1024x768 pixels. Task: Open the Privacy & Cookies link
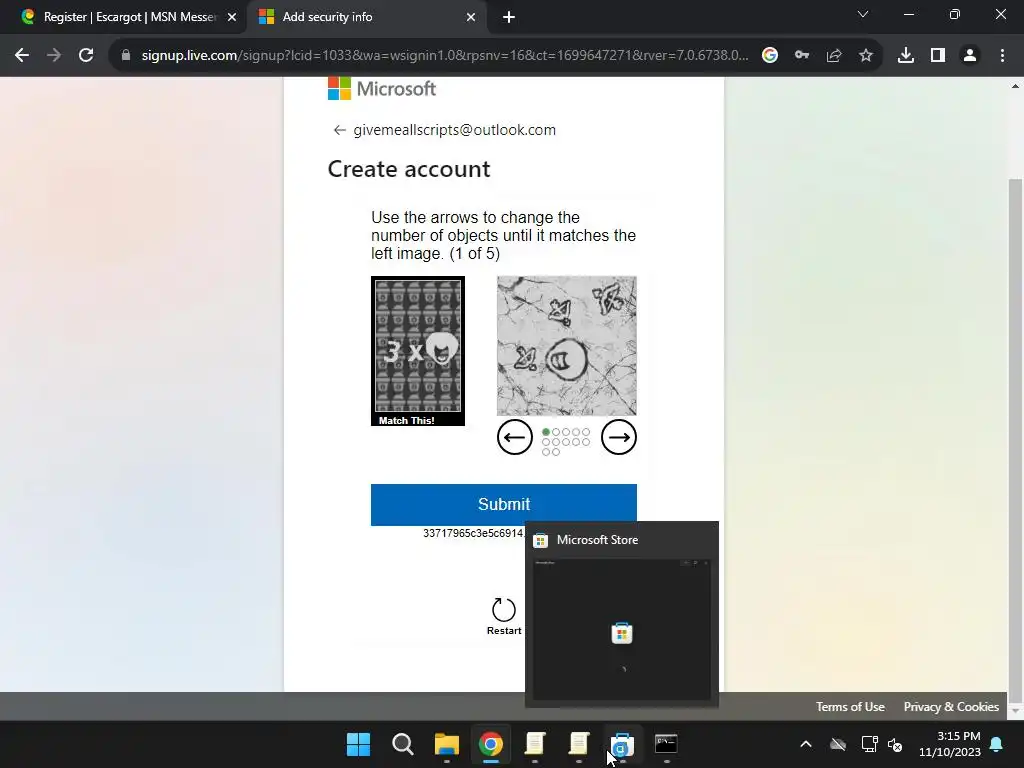click(x=951, y=707)
